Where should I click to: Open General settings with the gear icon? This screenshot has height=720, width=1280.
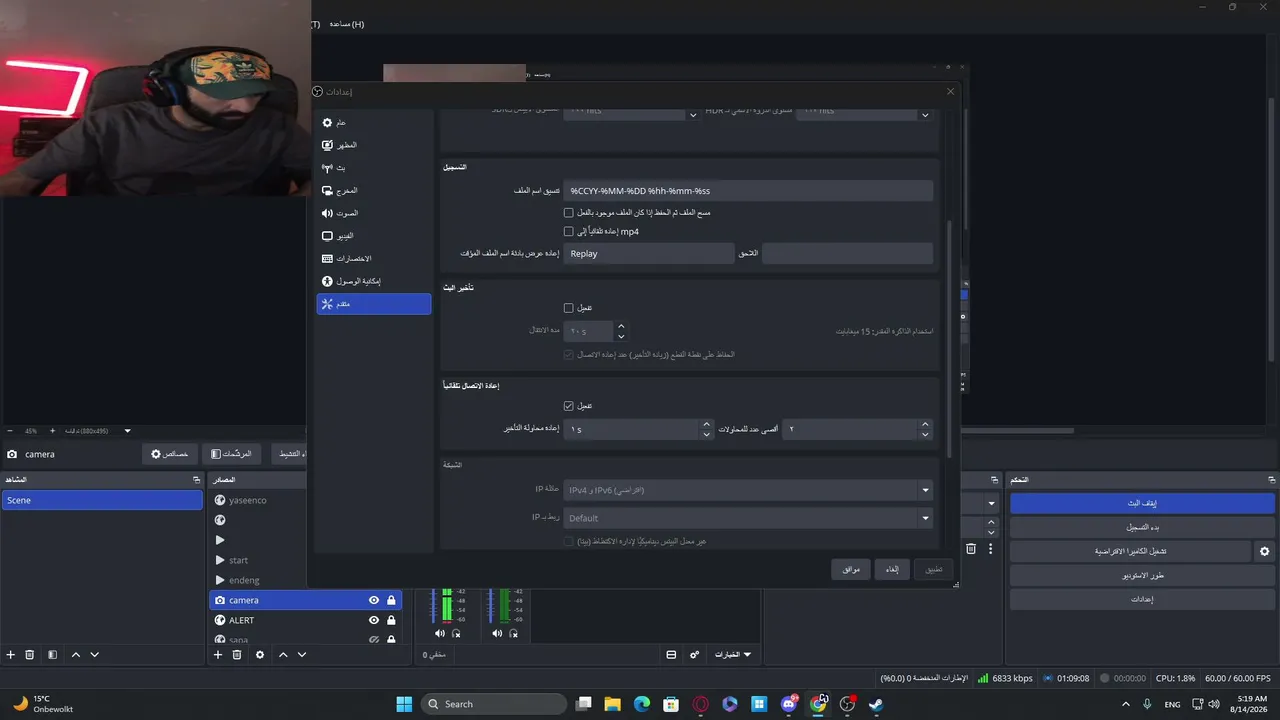327,122
